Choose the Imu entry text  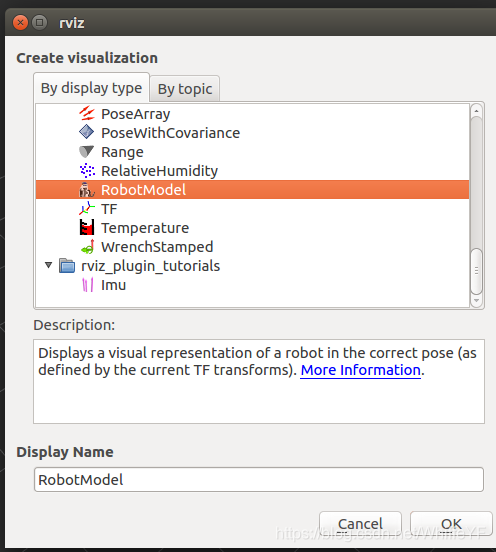pos(113,285)
